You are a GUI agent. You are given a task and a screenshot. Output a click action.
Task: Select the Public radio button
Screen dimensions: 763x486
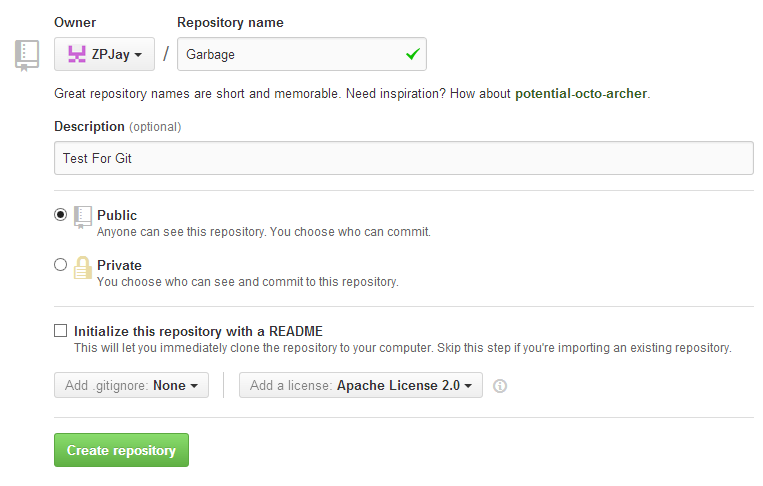click(61, 215)
